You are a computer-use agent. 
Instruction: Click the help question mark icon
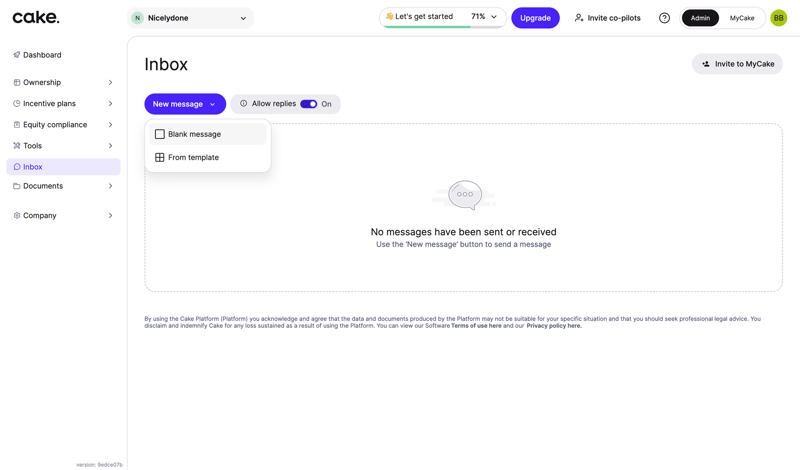pyautogui.click(x=664, y=18)
